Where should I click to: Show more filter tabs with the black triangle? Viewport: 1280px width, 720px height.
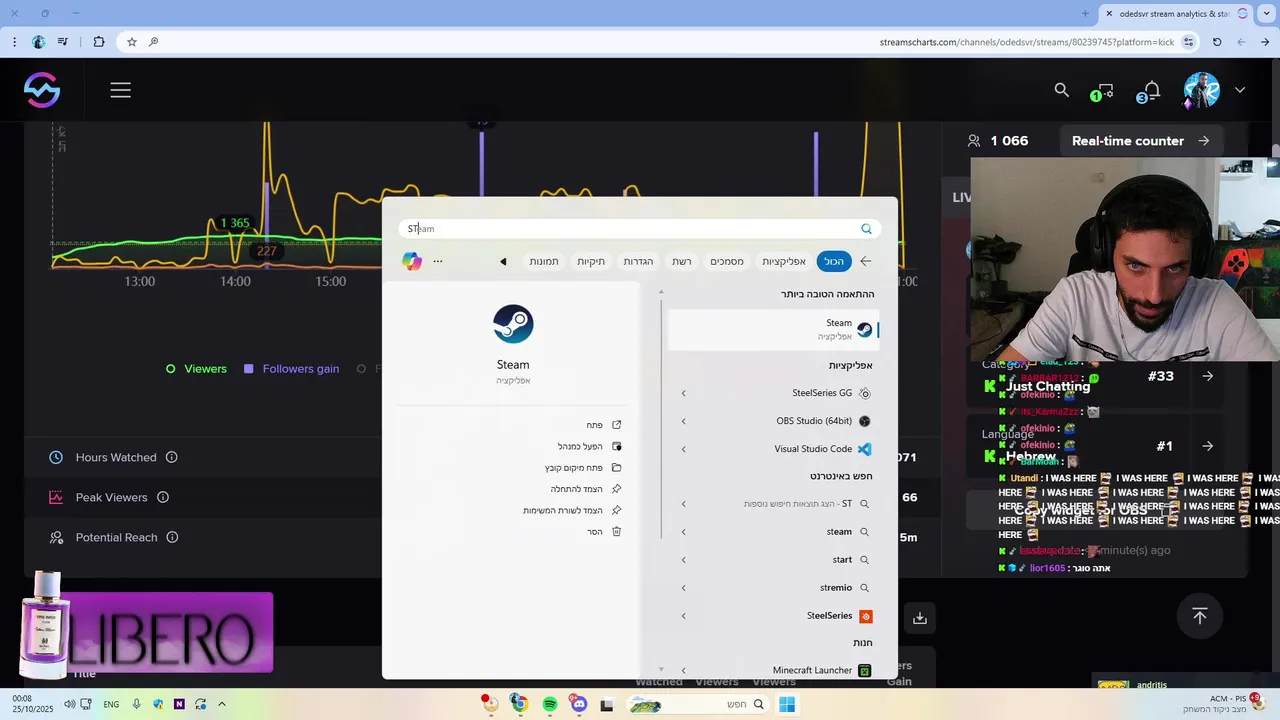pos(503,262)
